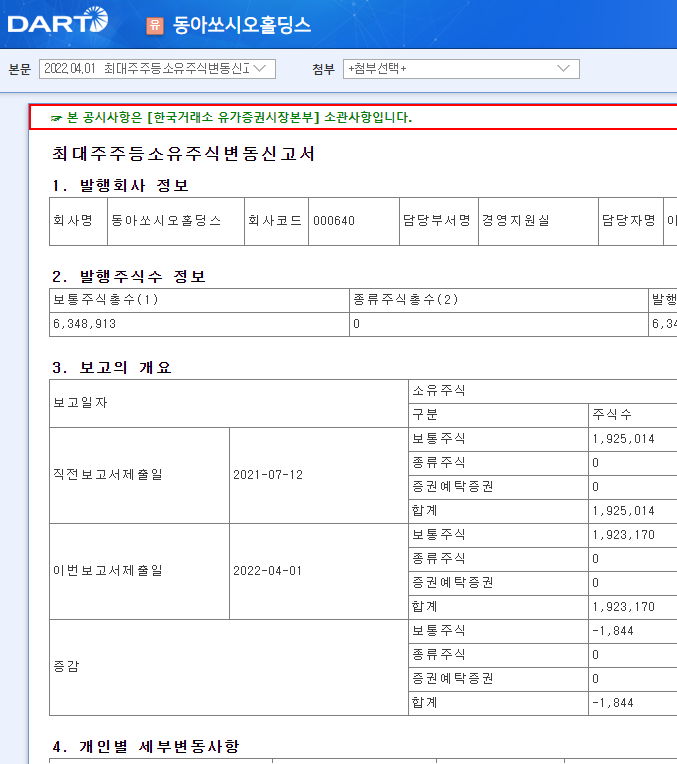Click the 첨부 label
The image size is (677, 764).
(324, 69)
